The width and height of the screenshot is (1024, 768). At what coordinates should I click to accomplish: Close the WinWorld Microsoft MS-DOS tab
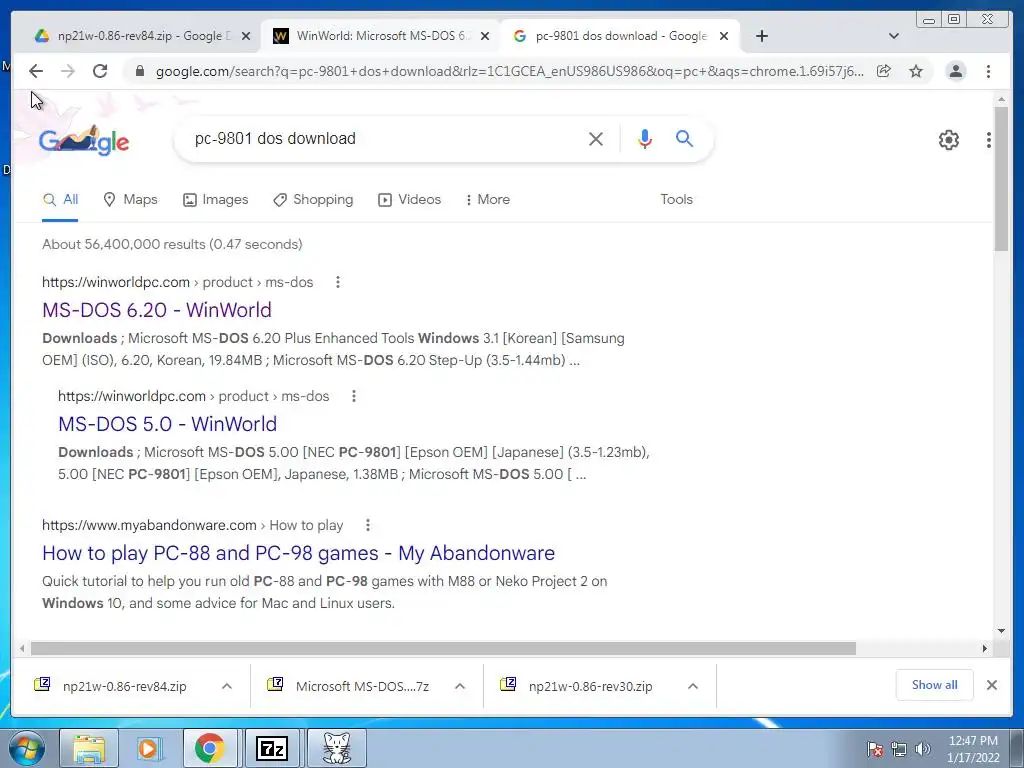click(x=485, y=37)
